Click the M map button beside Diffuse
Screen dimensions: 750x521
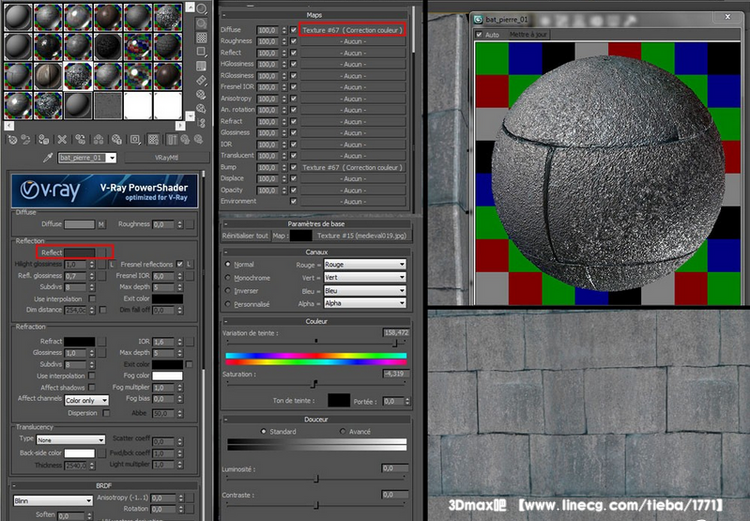[x=101, y=224]
